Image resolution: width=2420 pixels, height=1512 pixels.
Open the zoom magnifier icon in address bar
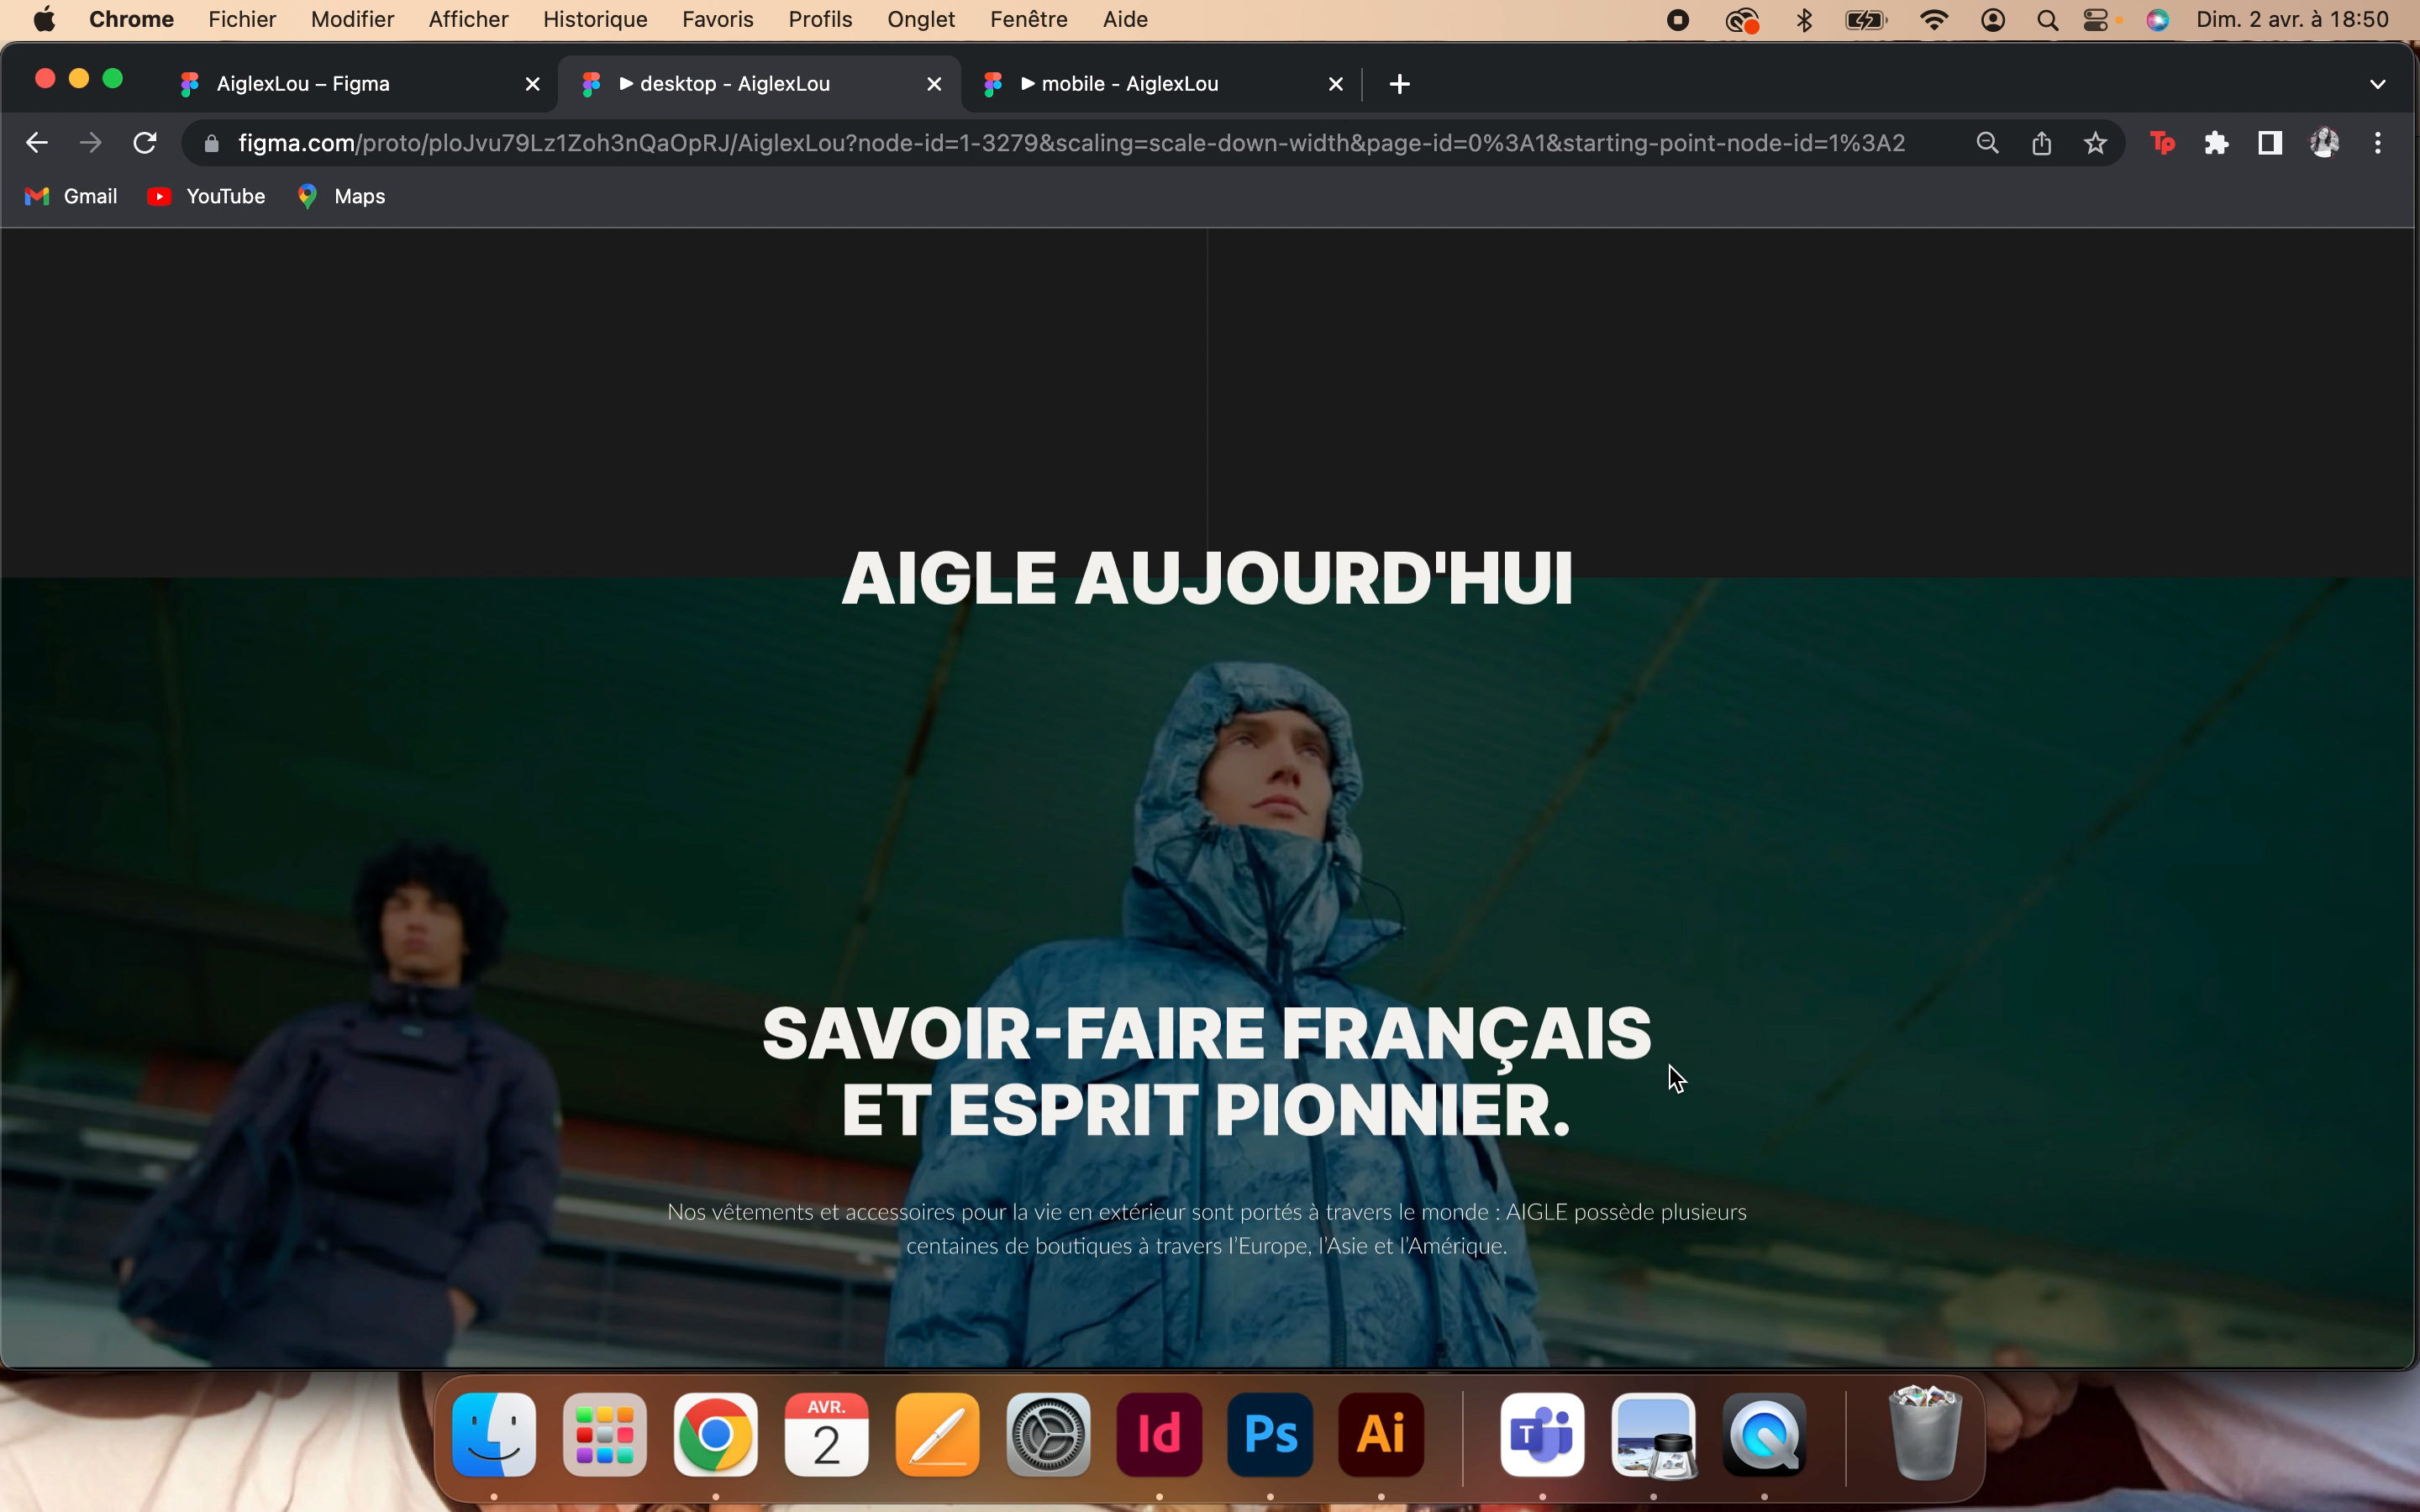1987,143
